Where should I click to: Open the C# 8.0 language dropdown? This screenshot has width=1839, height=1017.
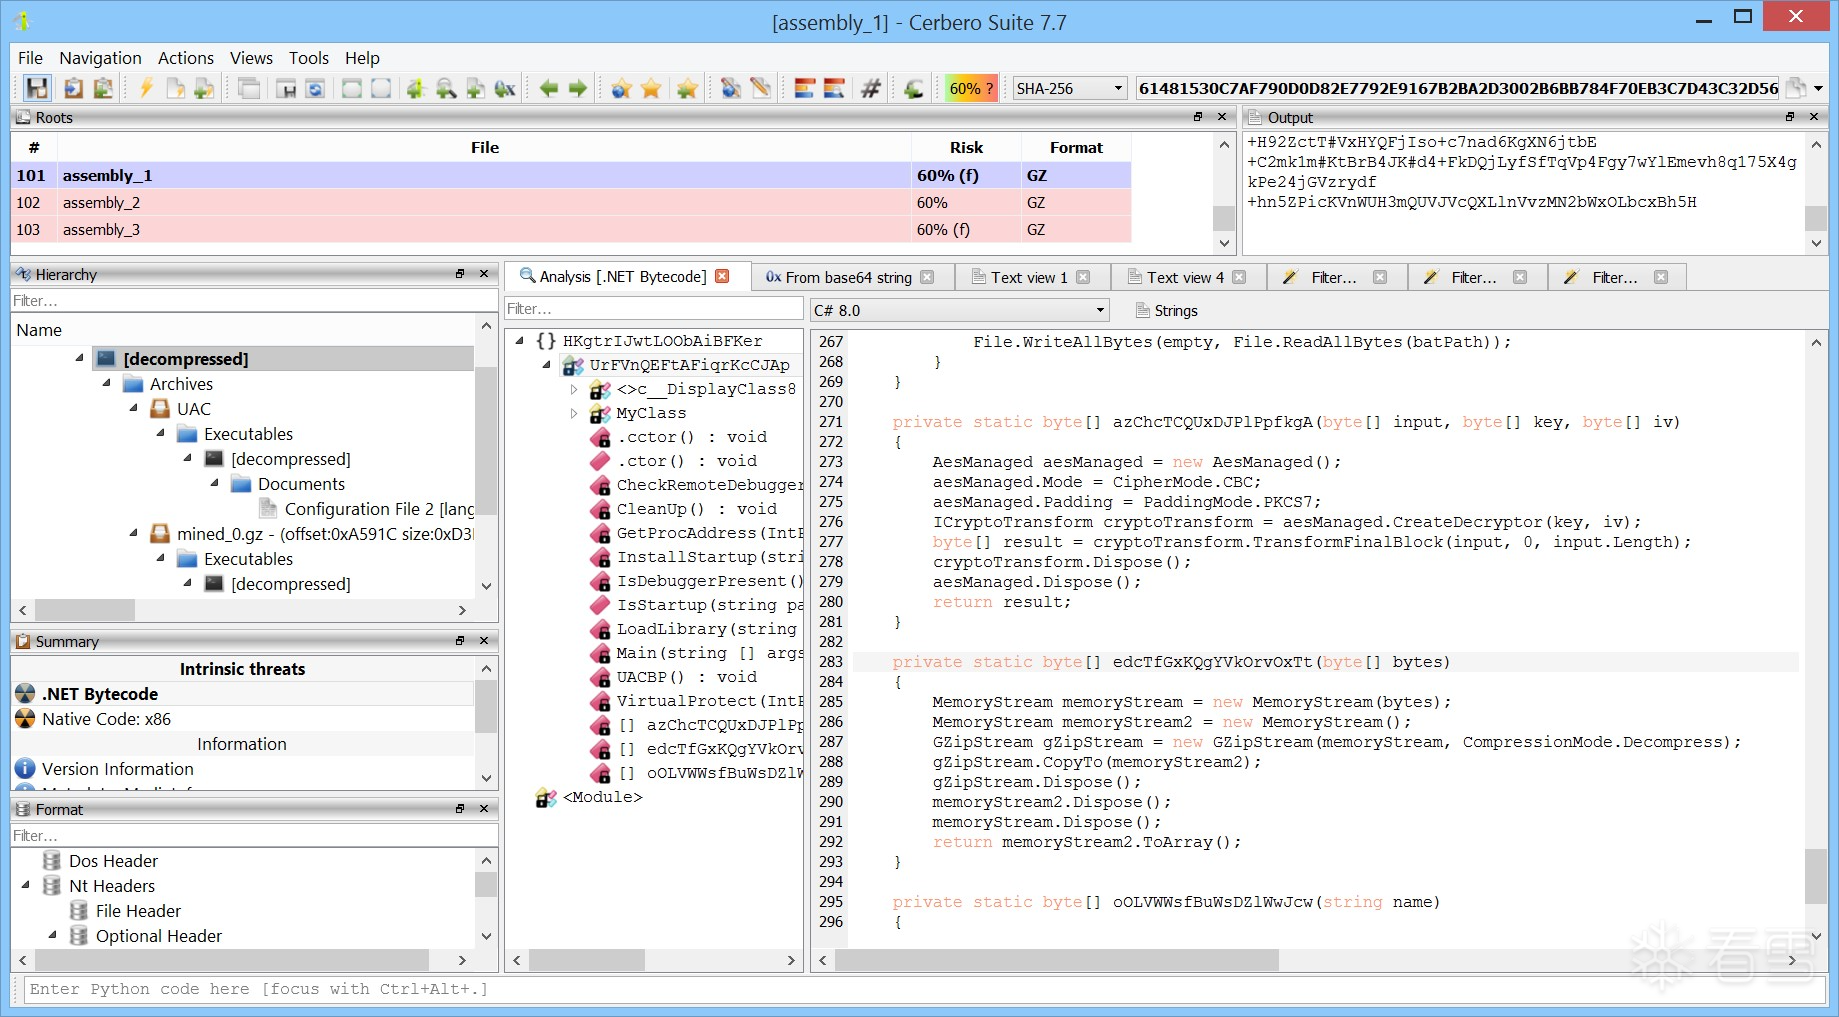[x=960, y=310]
